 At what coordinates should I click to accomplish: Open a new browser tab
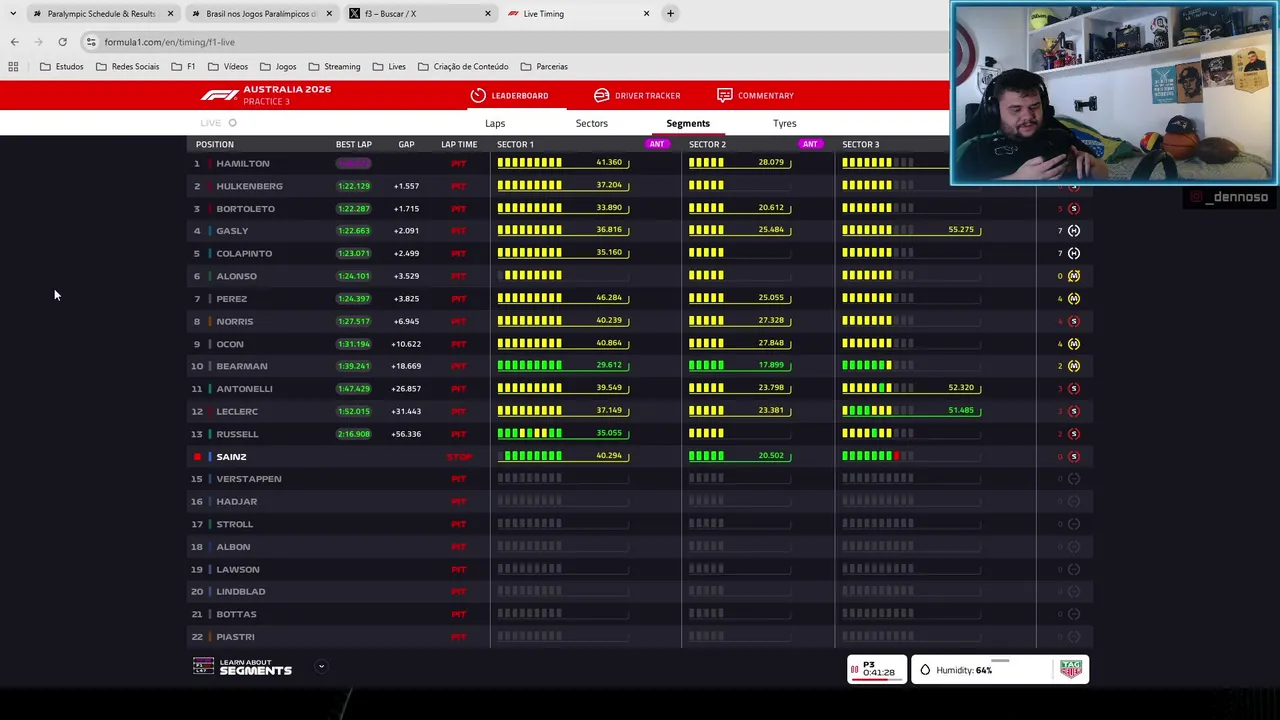point(670,13)
